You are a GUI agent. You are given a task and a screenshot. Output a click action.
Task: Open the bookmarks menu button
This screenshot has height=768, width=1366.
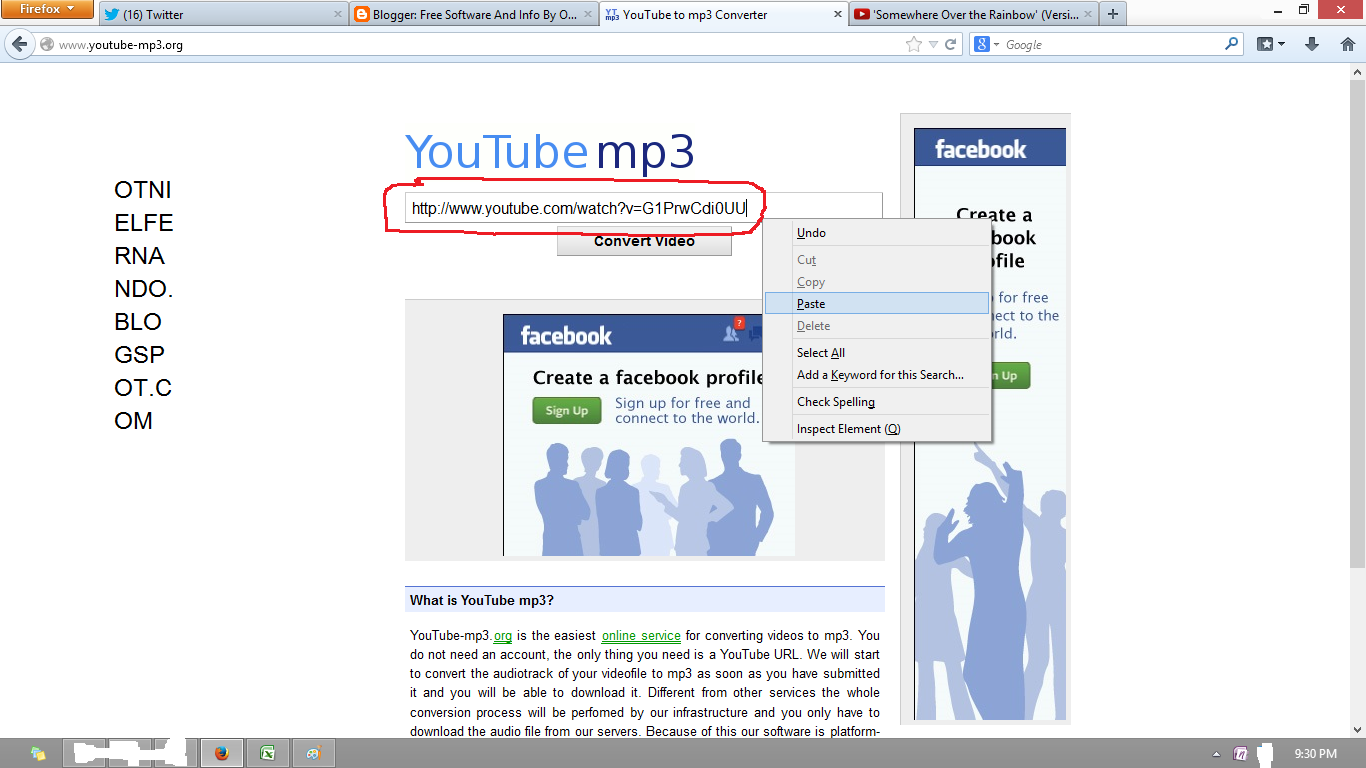tap(1270, 44)
